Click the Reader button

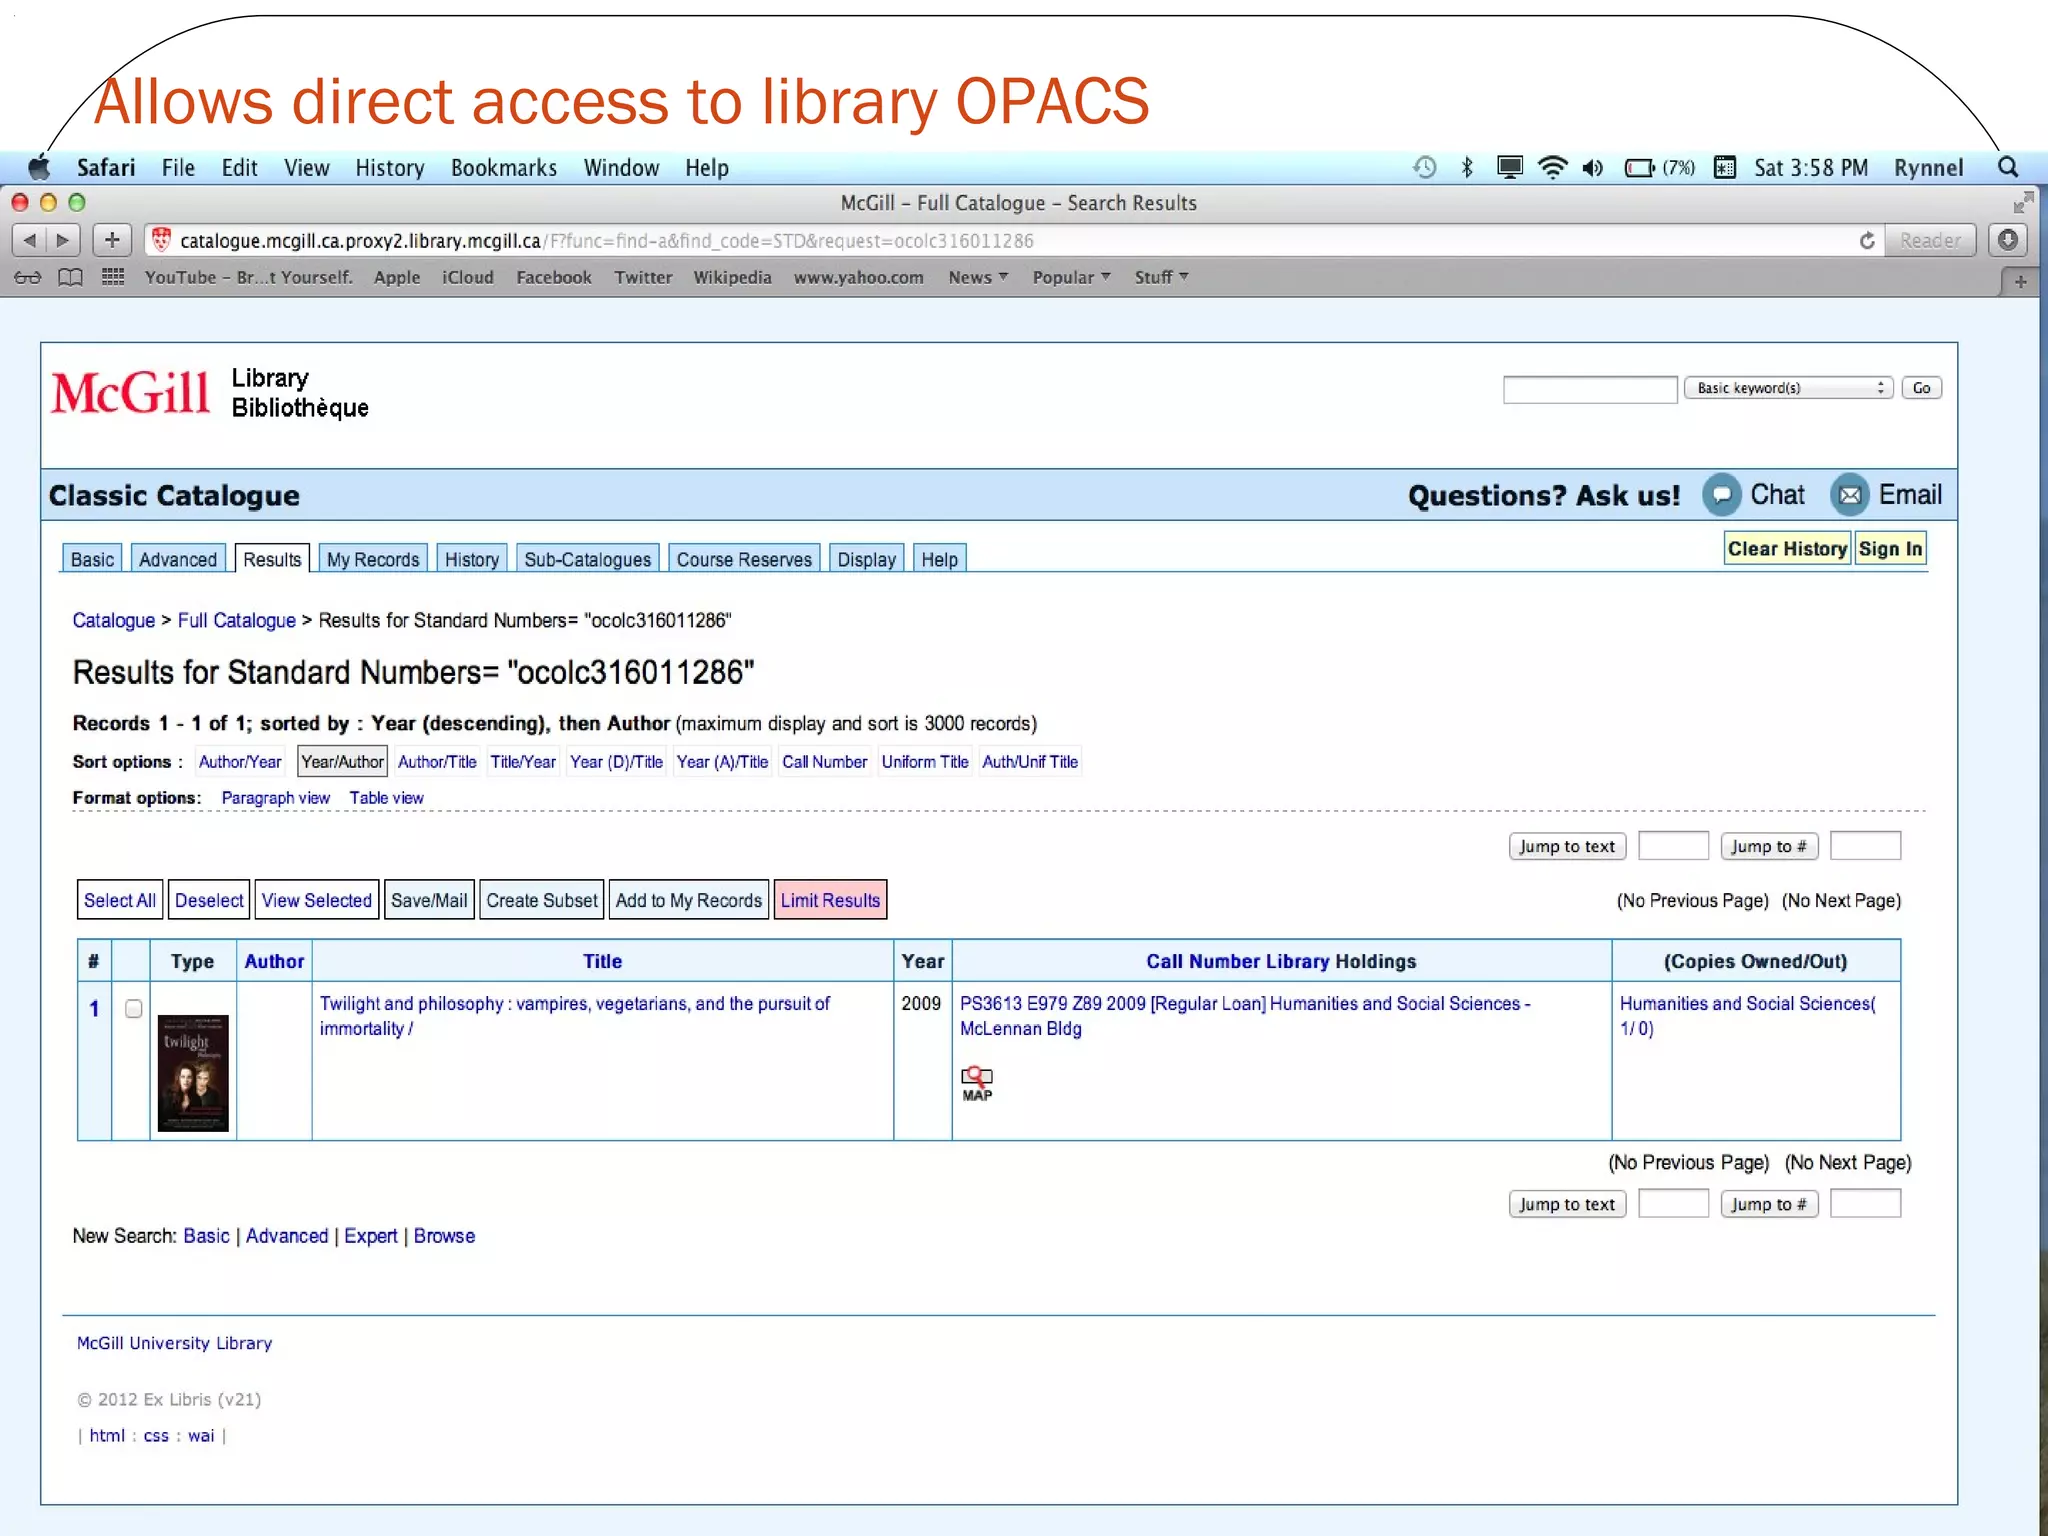coord(1930,240)
